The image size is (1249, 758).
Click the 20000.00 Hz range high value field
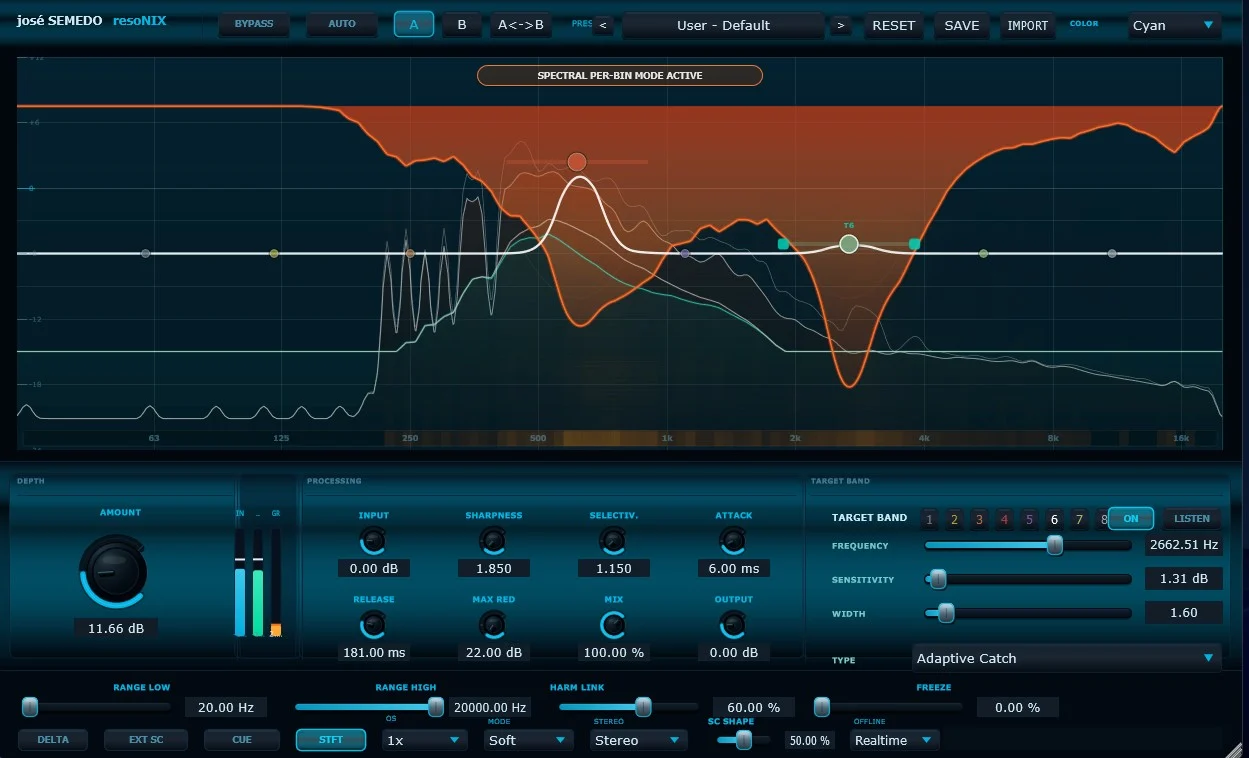(490, 707)
